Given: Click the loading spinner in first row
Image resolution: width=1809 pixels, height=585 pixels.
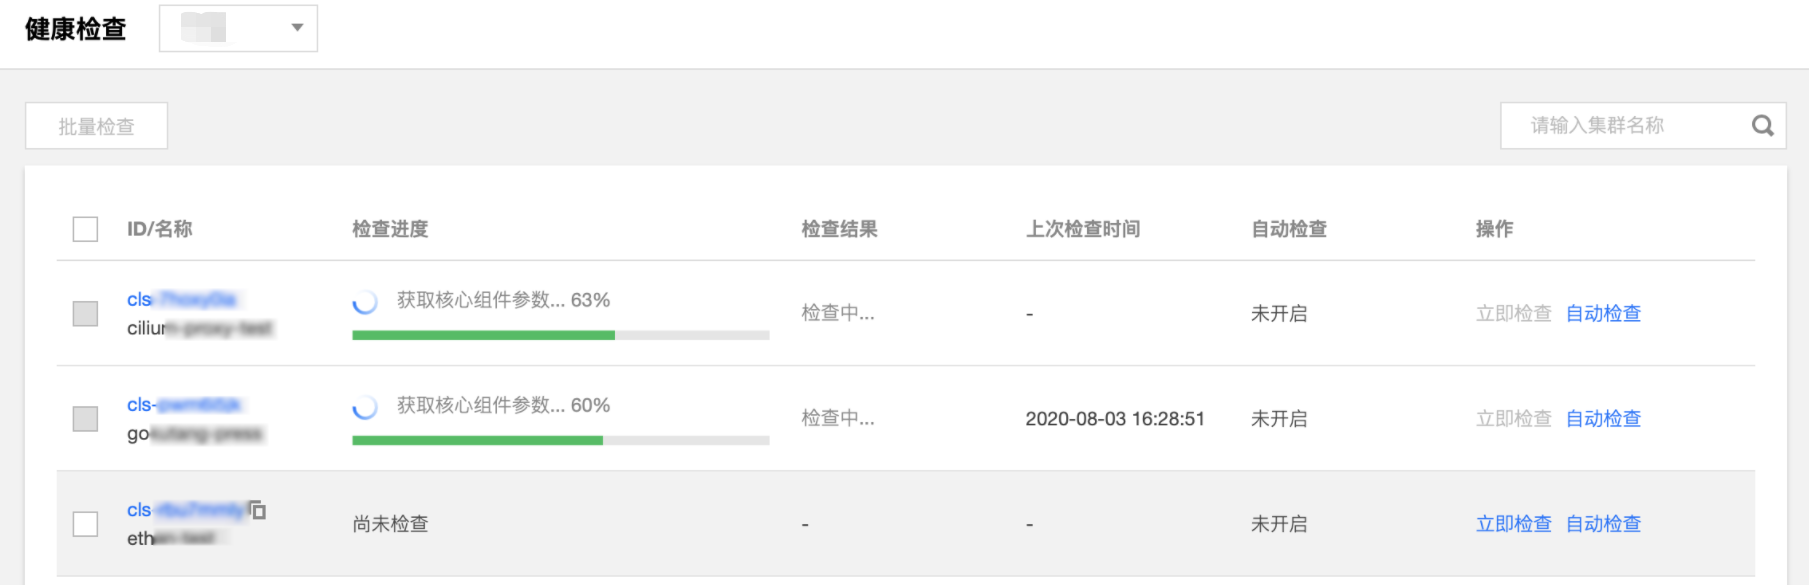Looking at the screenshot, I should coord(365,301).
